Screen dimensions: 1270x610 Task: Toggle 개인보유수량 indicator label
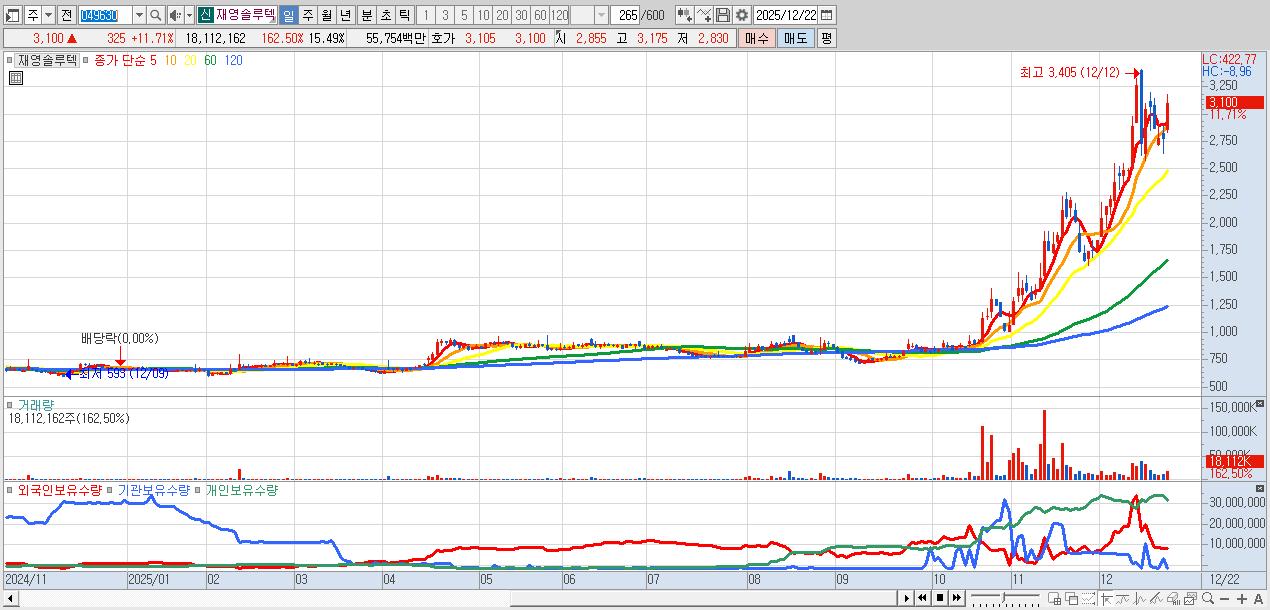coord(242,491)
